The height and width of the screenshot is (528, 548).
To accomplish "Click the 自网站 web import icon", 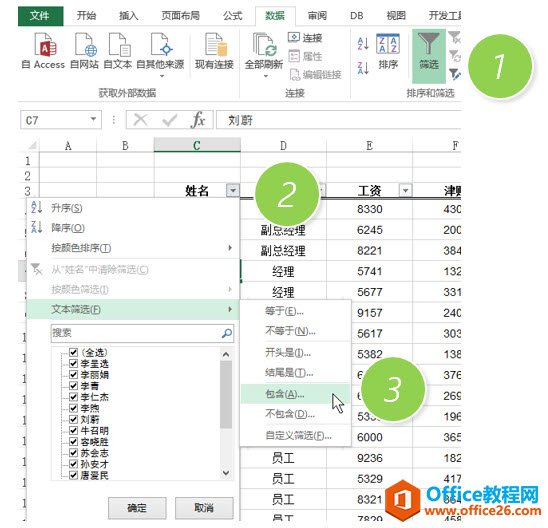I will click(85, 45).
